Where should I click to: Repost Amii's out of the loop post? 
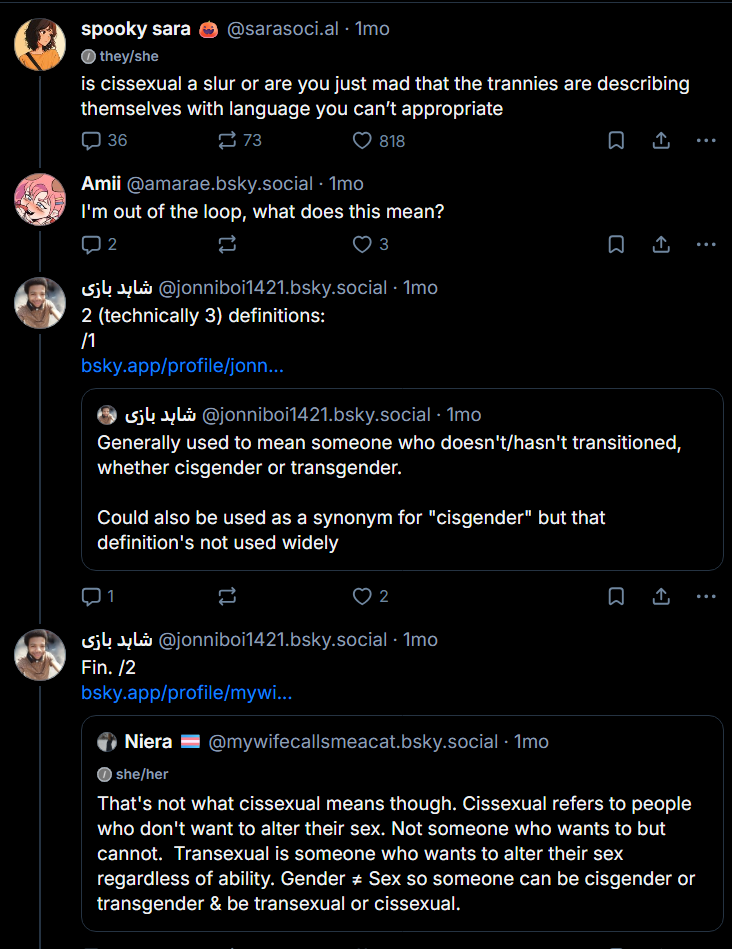pos(227,244)
